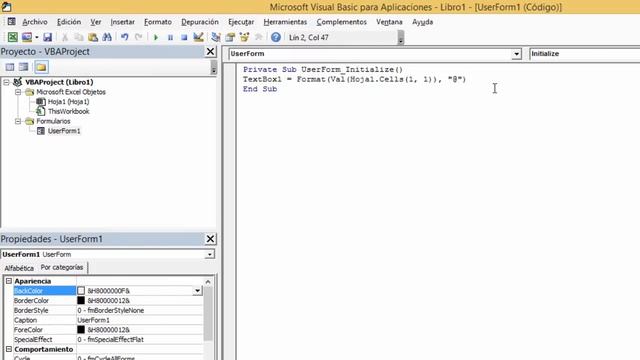Undo the last action

pos(124,37)
